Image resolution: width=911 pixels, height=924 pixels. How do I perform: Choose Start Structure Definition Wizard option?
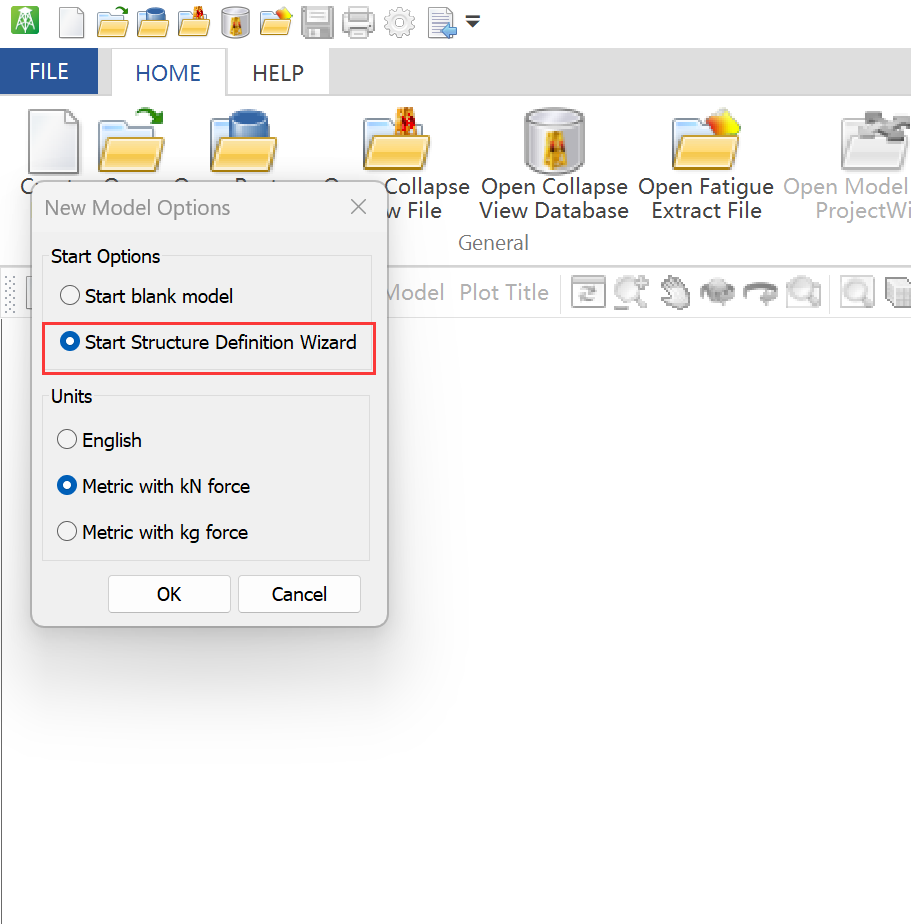[x=69, y=342]
